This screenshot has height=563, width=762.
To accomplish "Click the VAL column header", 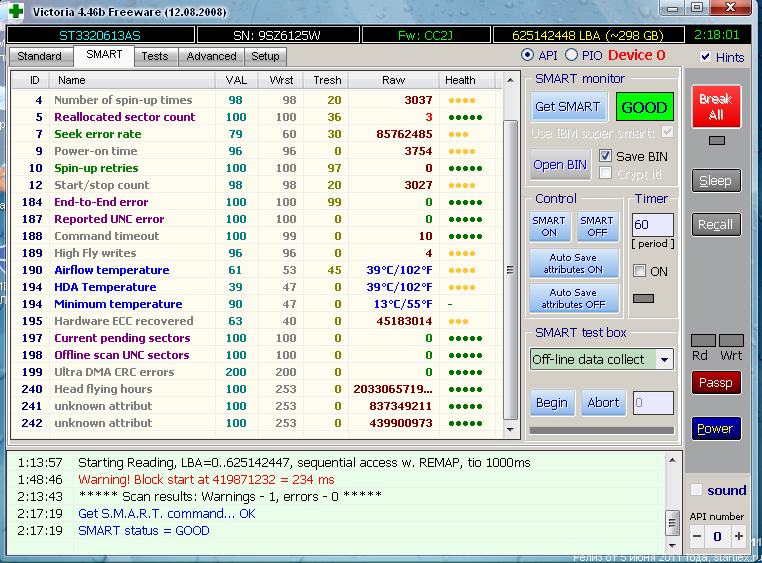I will 236,80.
